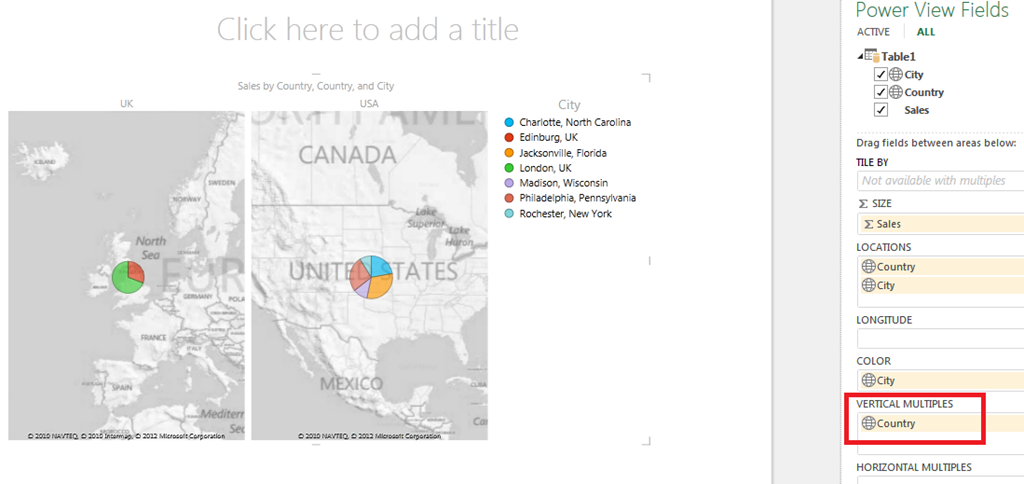Click globe icon next to City field
1024x484 pixels.
pos(896,74)
